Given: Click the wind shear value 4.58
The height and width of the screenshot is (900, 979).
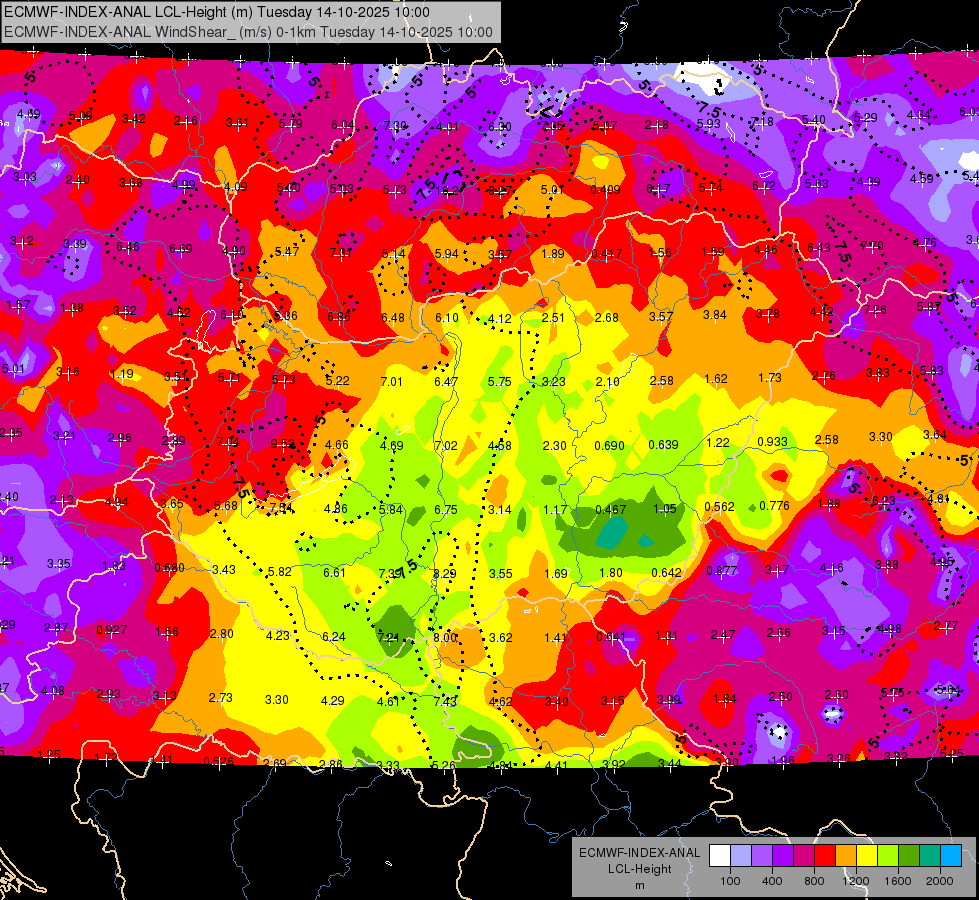Looking at the screenshot, I should (500, 446).
